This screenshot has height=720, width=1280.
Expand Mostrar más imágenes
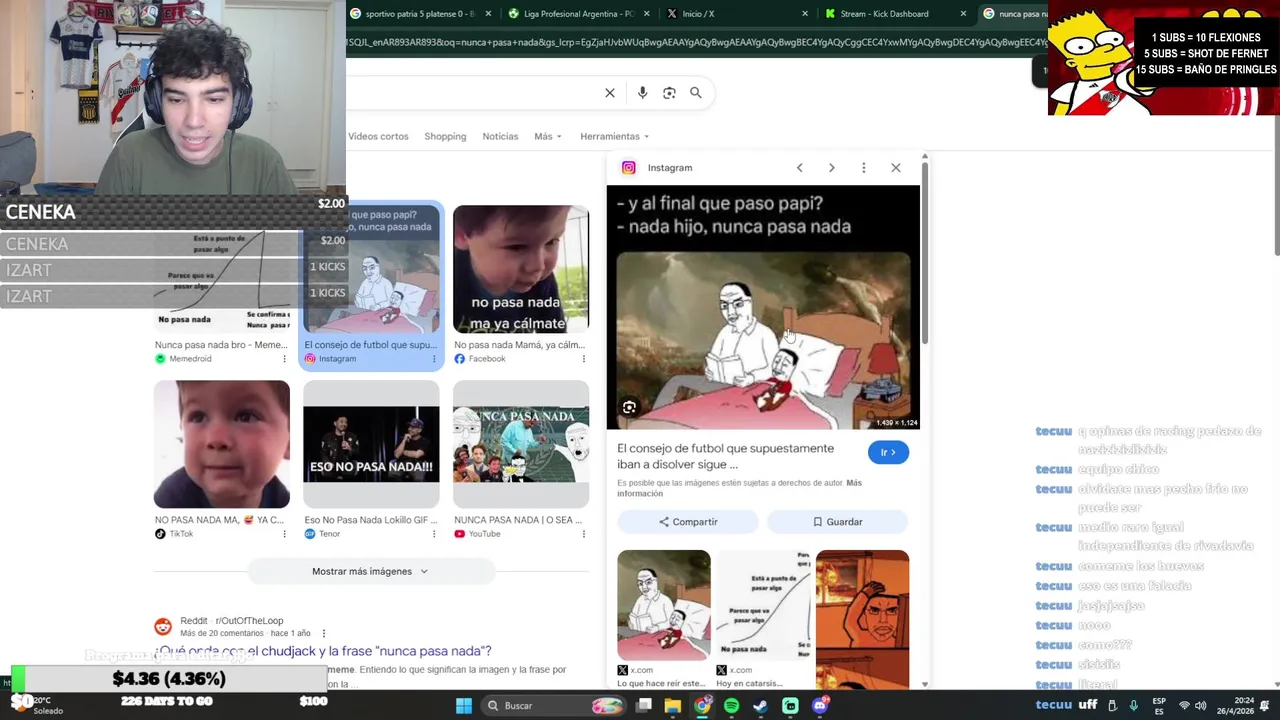click(x=370, y=571)
